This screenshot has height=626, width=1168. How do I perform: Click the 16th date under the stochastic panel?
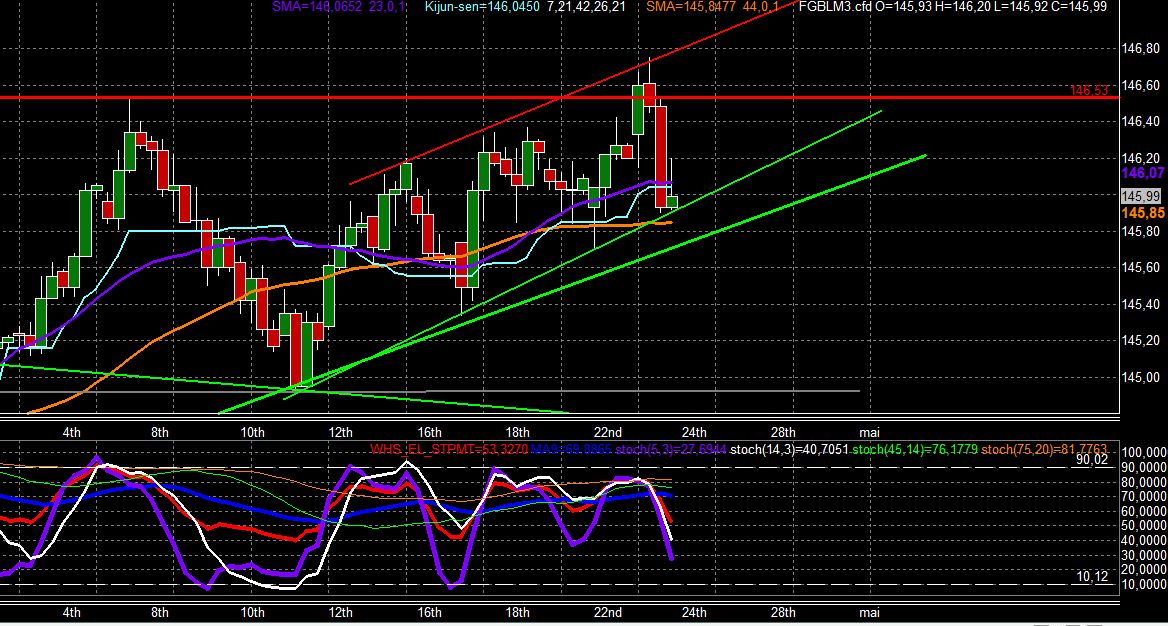[430, 612]
